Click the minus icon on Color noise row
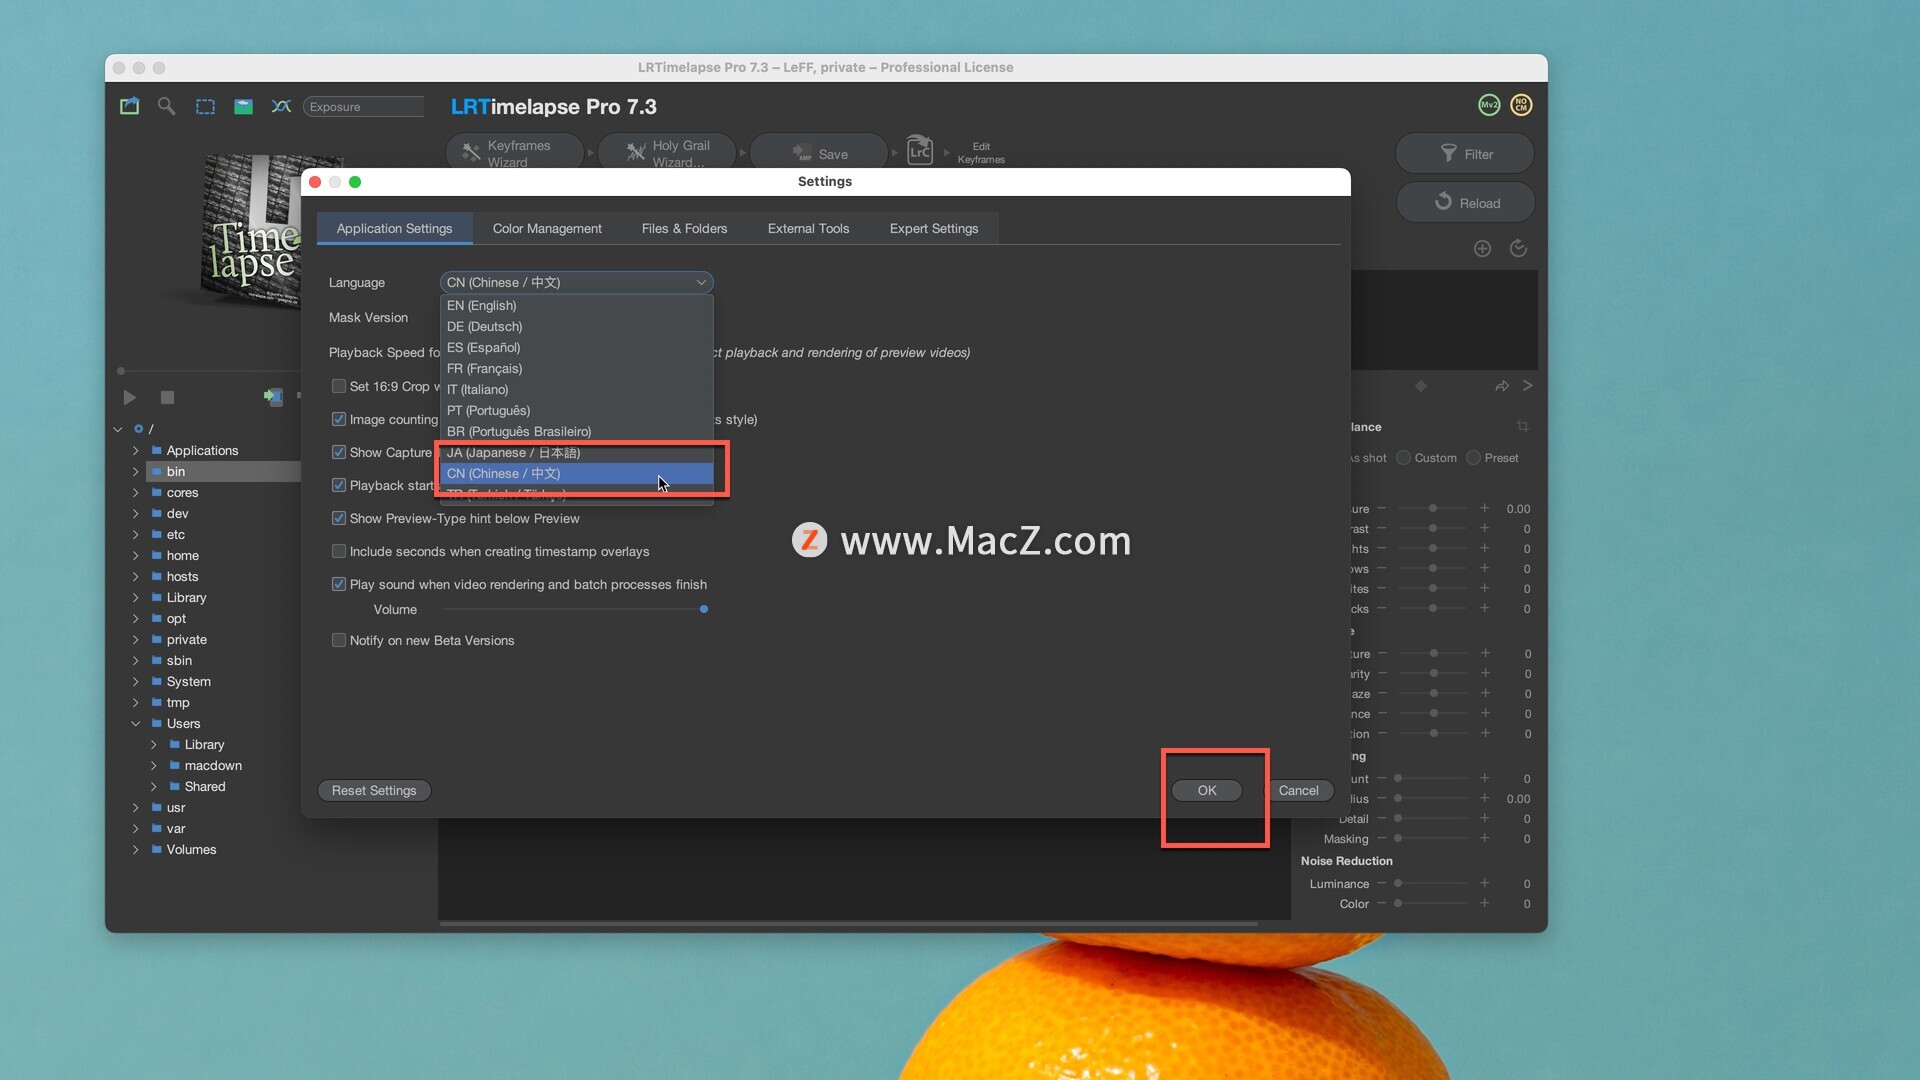The height and width of the screenshot is (1080, 1920). pos(1382,903)
